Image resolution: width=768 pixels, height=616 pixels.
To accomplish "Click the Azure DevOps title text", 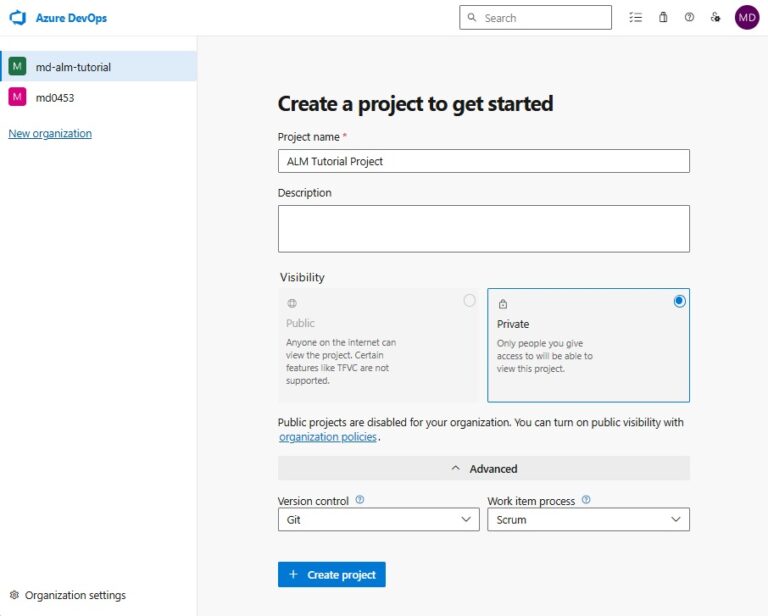I will [x=71, y=18].
